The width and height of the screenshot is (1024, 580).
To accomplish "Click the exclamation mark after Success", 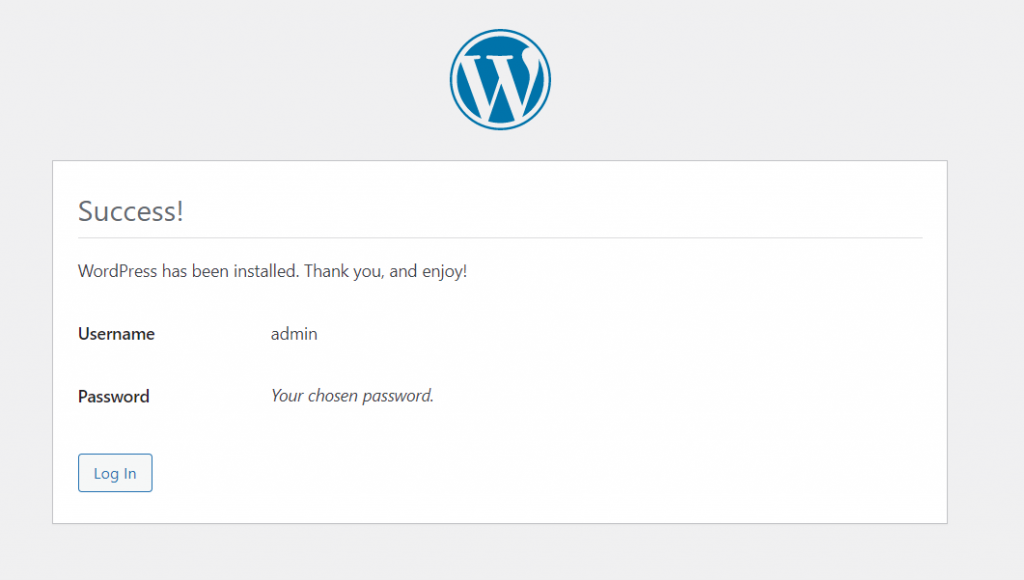I will tap(180, 211).
